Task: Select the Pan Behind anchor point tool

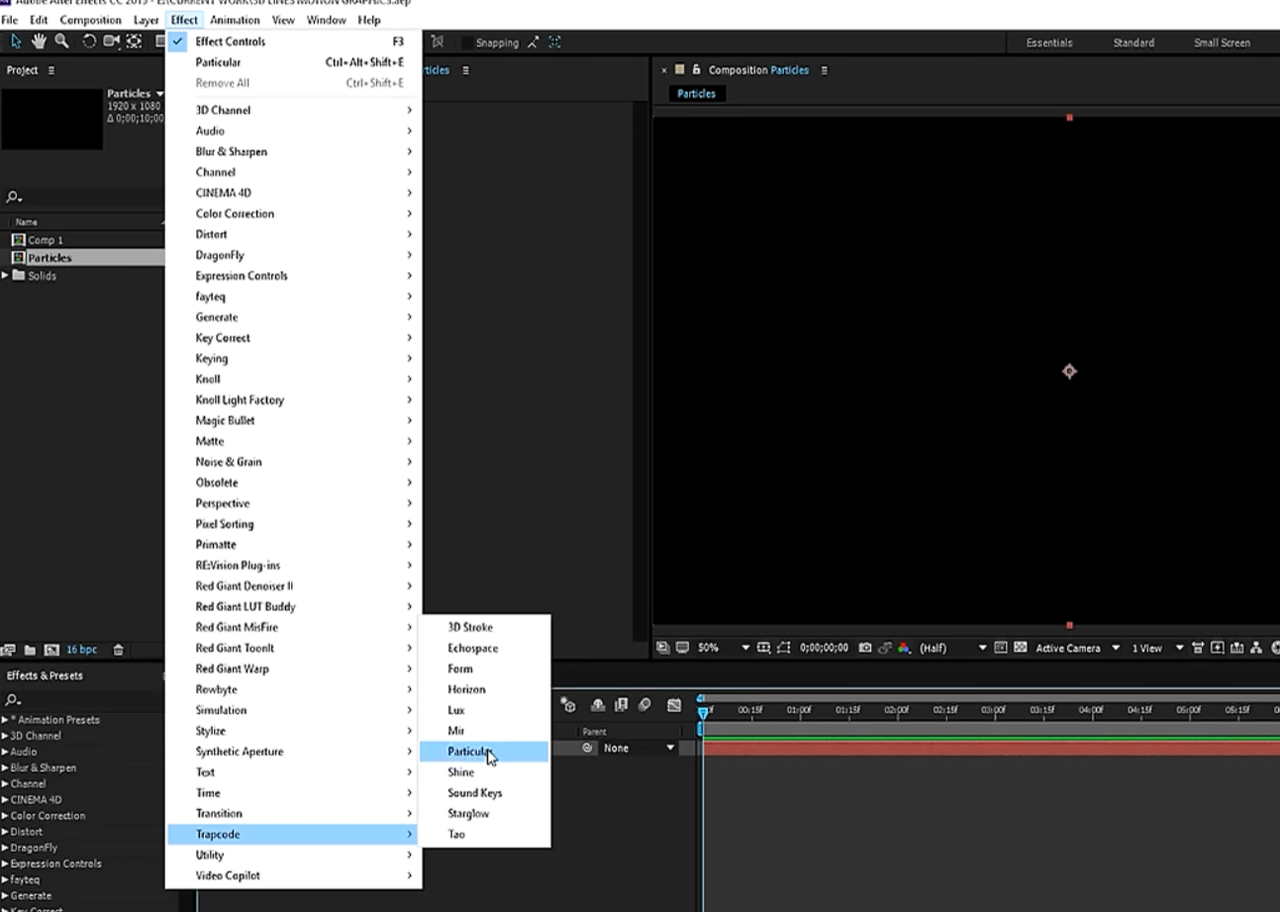Action: coord(134,42)
